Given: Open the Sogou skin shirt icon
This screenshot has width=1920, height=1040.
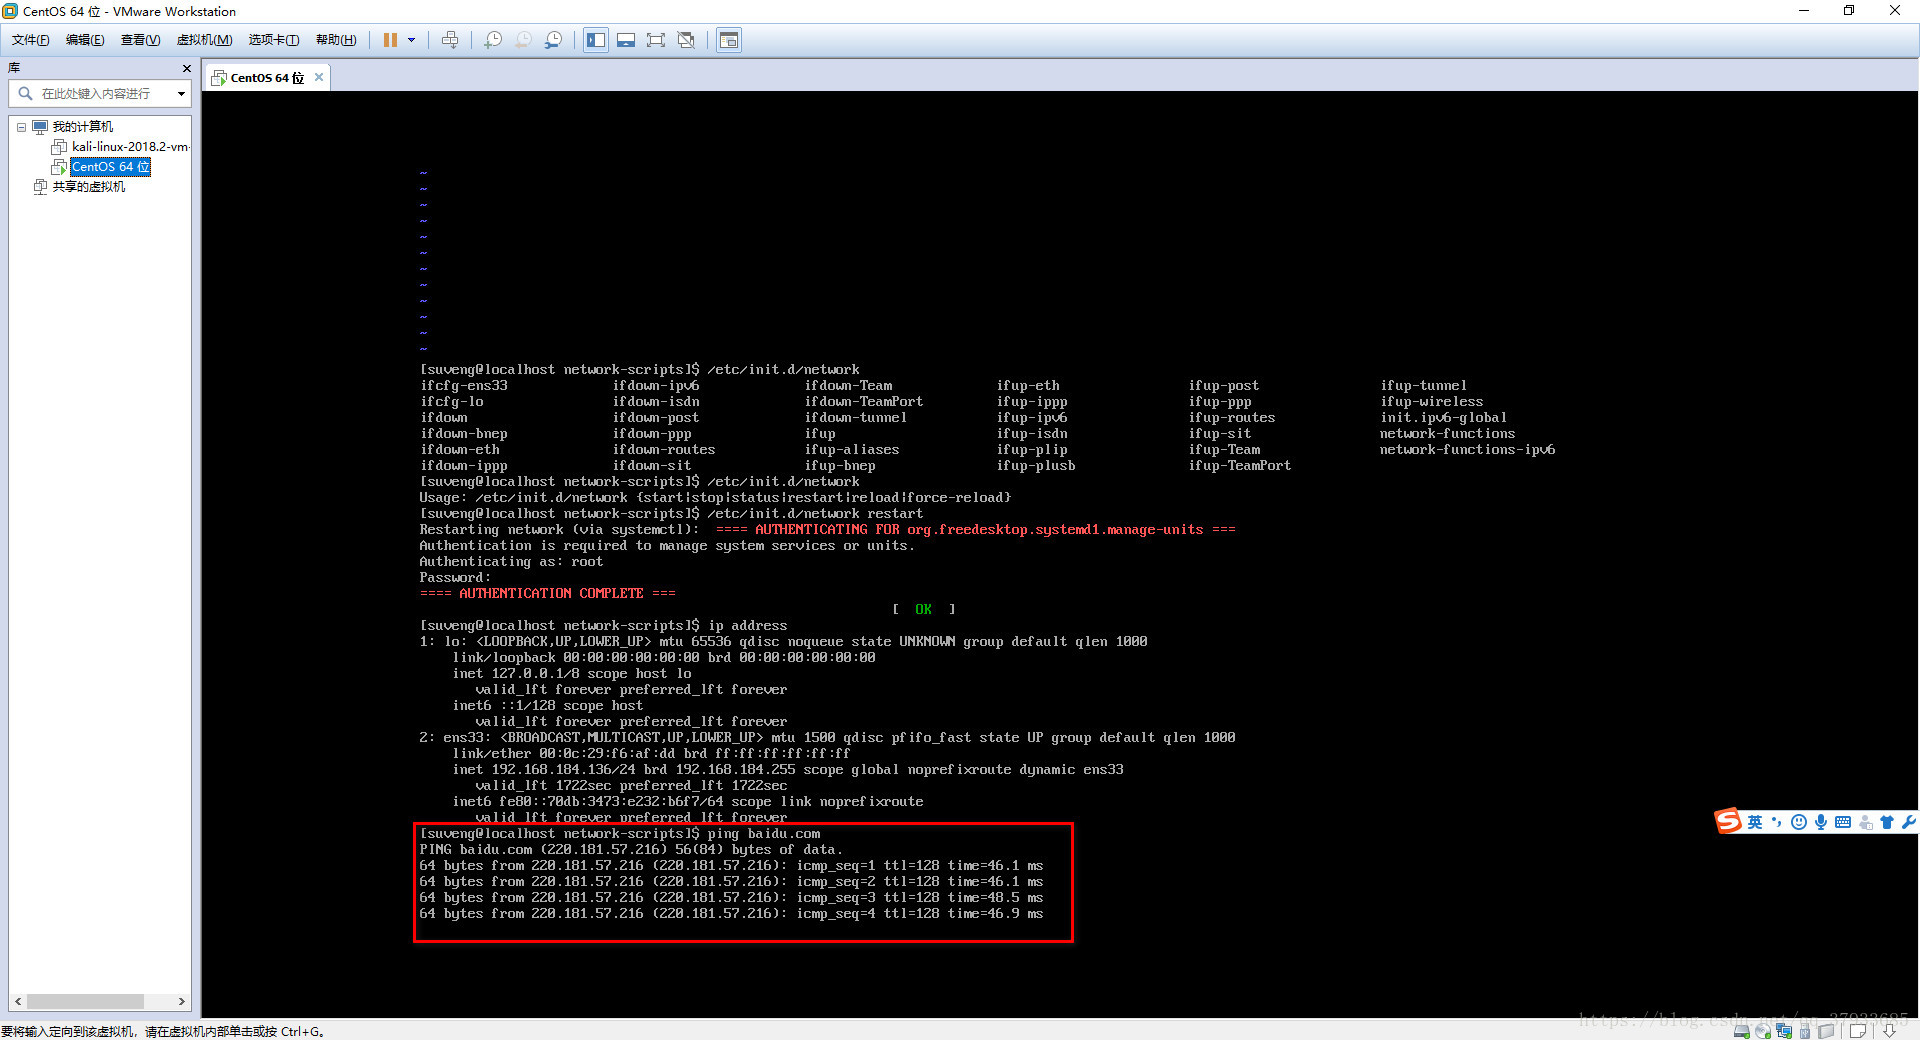Looking at the screenshot, I should pyautogui.click(x=1887, y=822).
